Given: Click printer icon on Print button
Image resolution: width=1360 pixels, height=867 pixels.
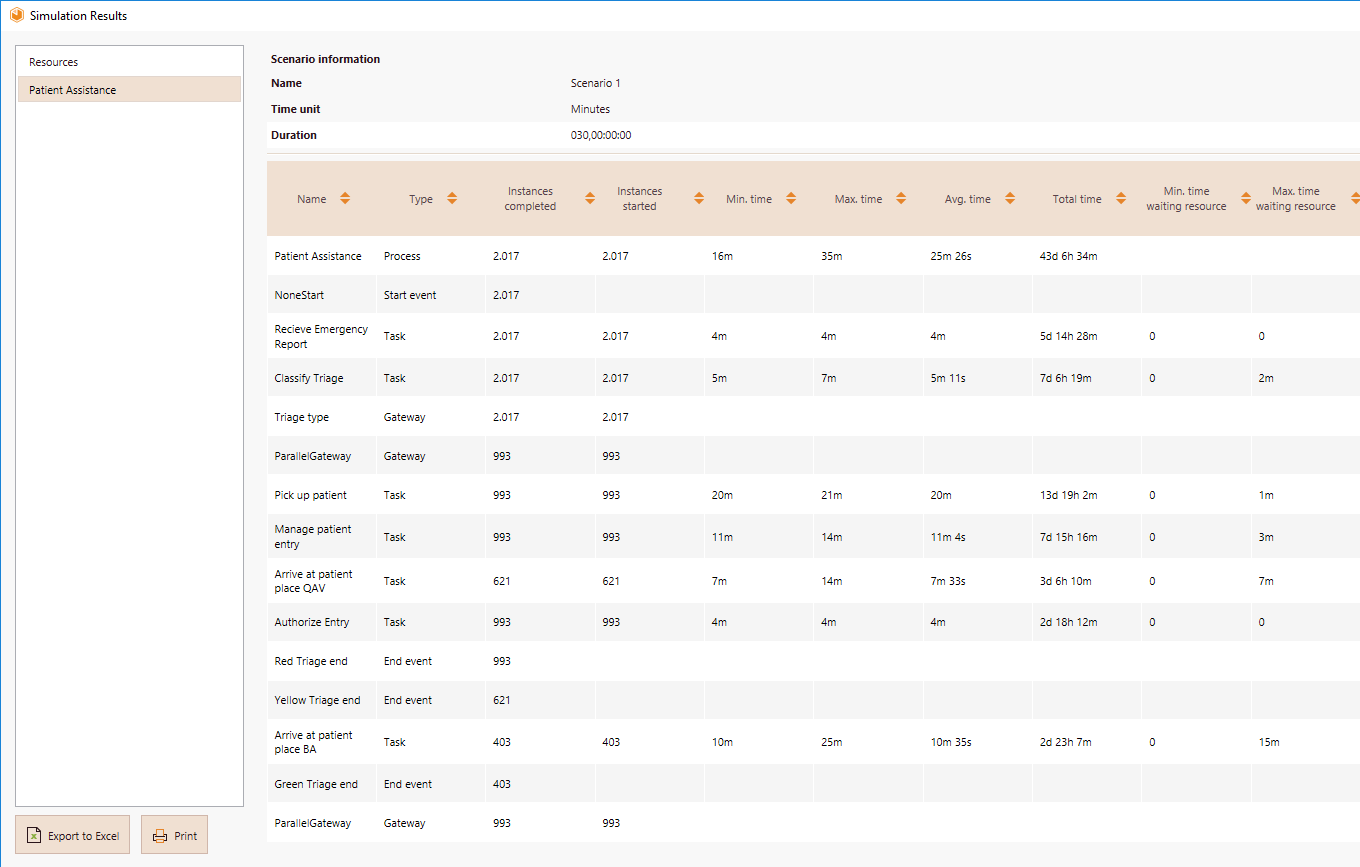Looking at the screenshot, I should click(x=160, y=836).
